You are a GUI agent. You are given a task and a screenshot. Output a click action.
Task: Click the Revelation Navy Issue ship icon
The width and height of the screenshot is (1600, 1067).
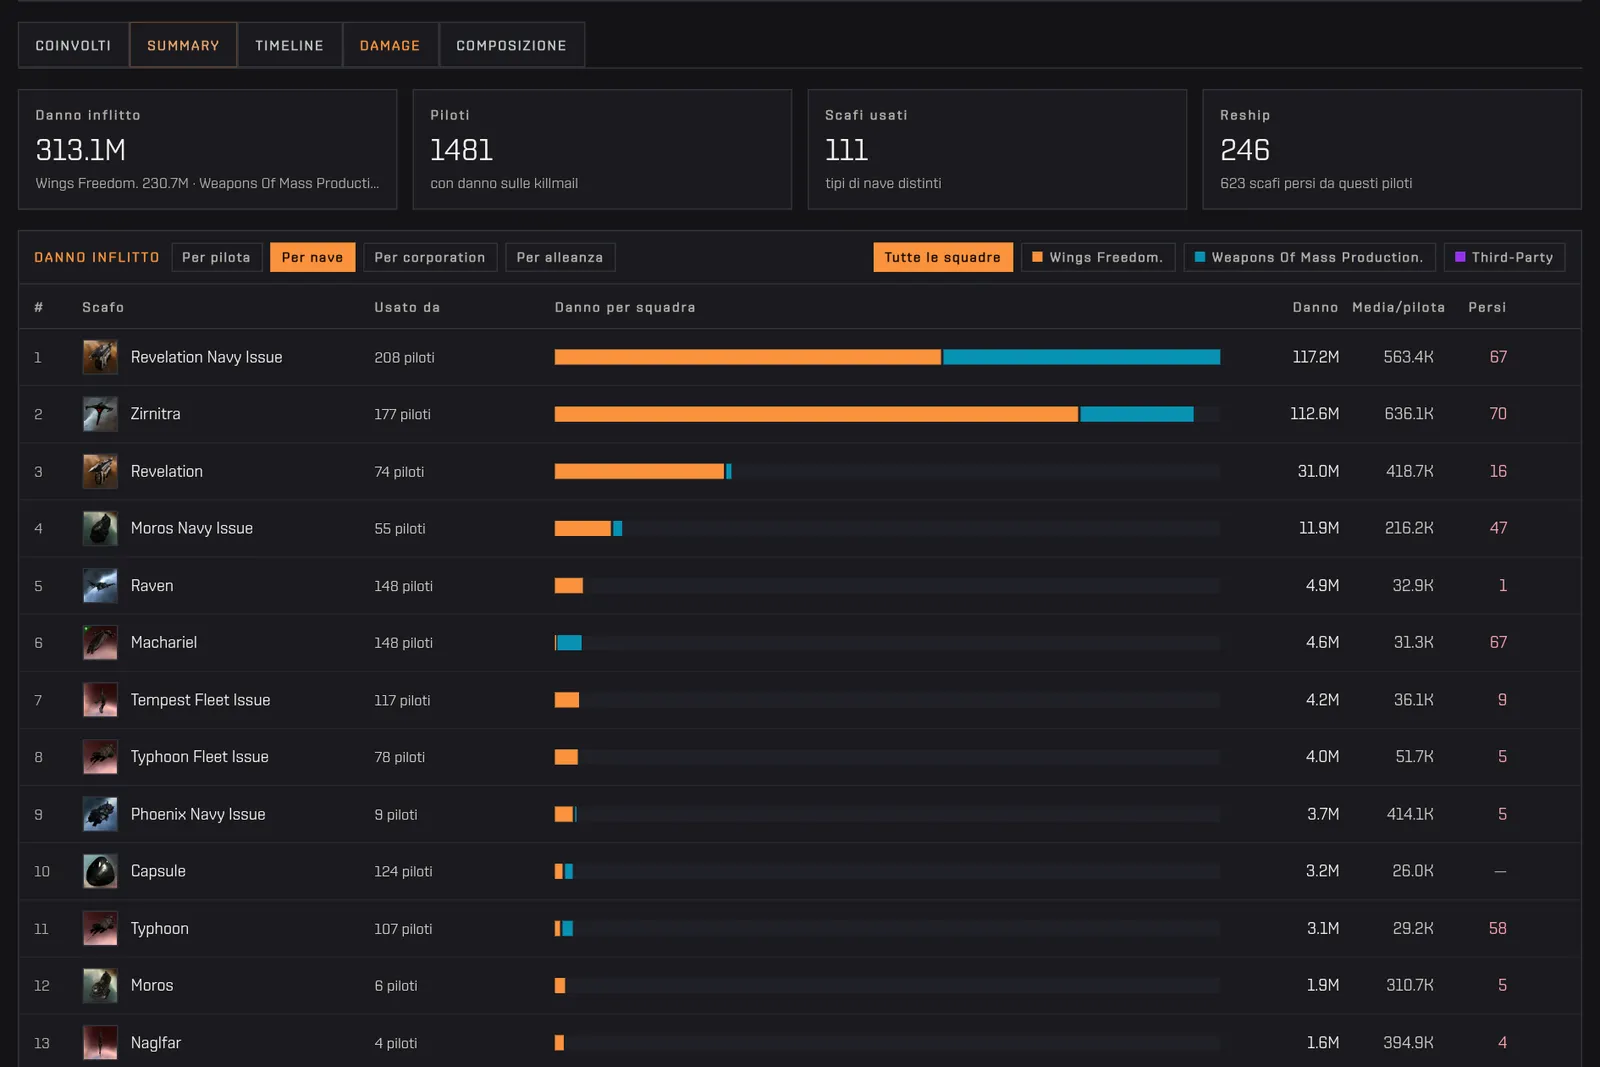pyautogui.click(x=100, y=357)
